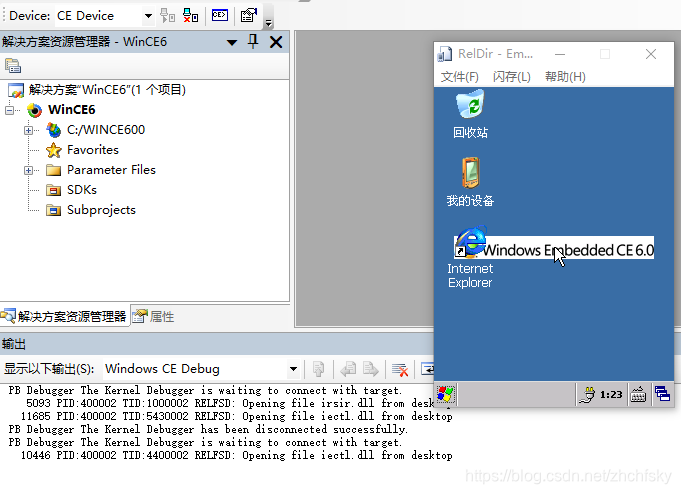Click the Detach Device toolbar icon
The height and width of the screenshot is (494, 681).
coord(190,16)
